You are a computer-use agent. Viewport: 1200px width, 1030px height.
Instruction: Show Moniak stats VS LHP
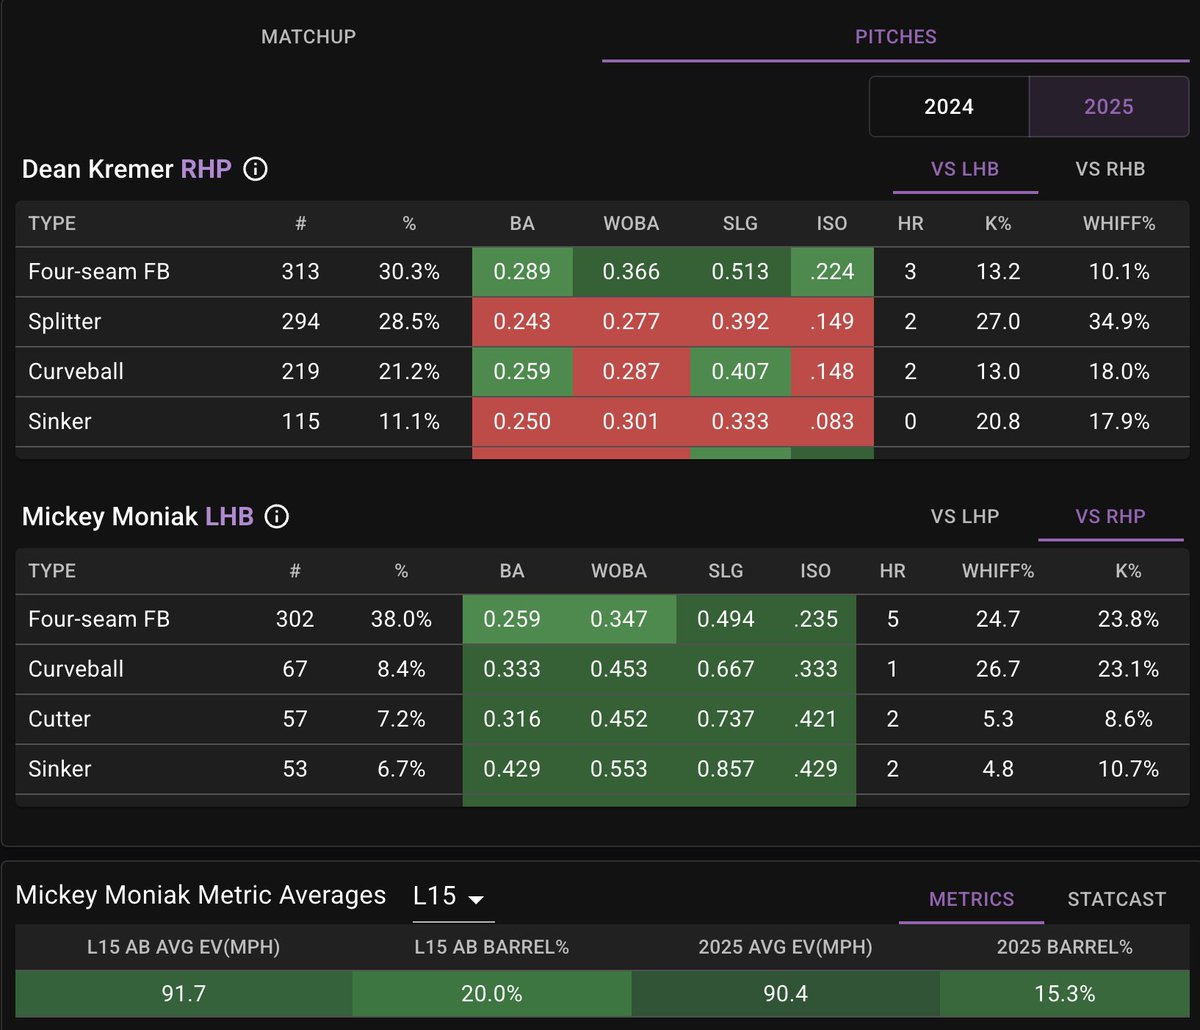(x=964, y=517)
